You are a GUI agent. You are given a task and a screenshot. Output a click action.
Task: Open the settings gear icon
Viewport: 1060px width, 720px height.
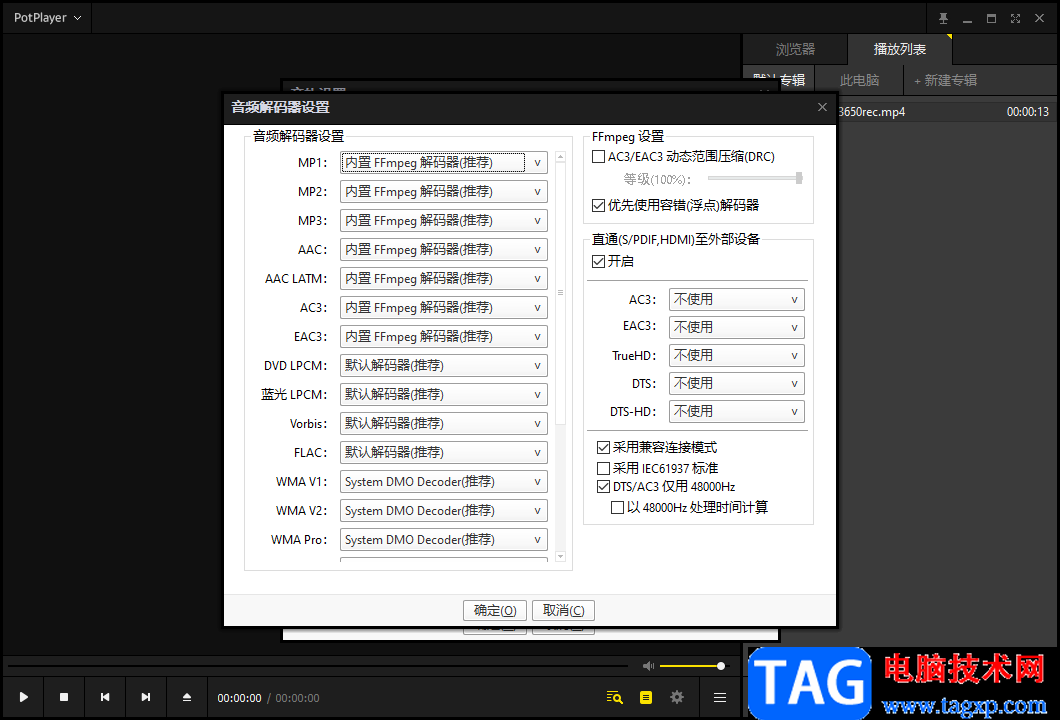[x=677, y=697]
